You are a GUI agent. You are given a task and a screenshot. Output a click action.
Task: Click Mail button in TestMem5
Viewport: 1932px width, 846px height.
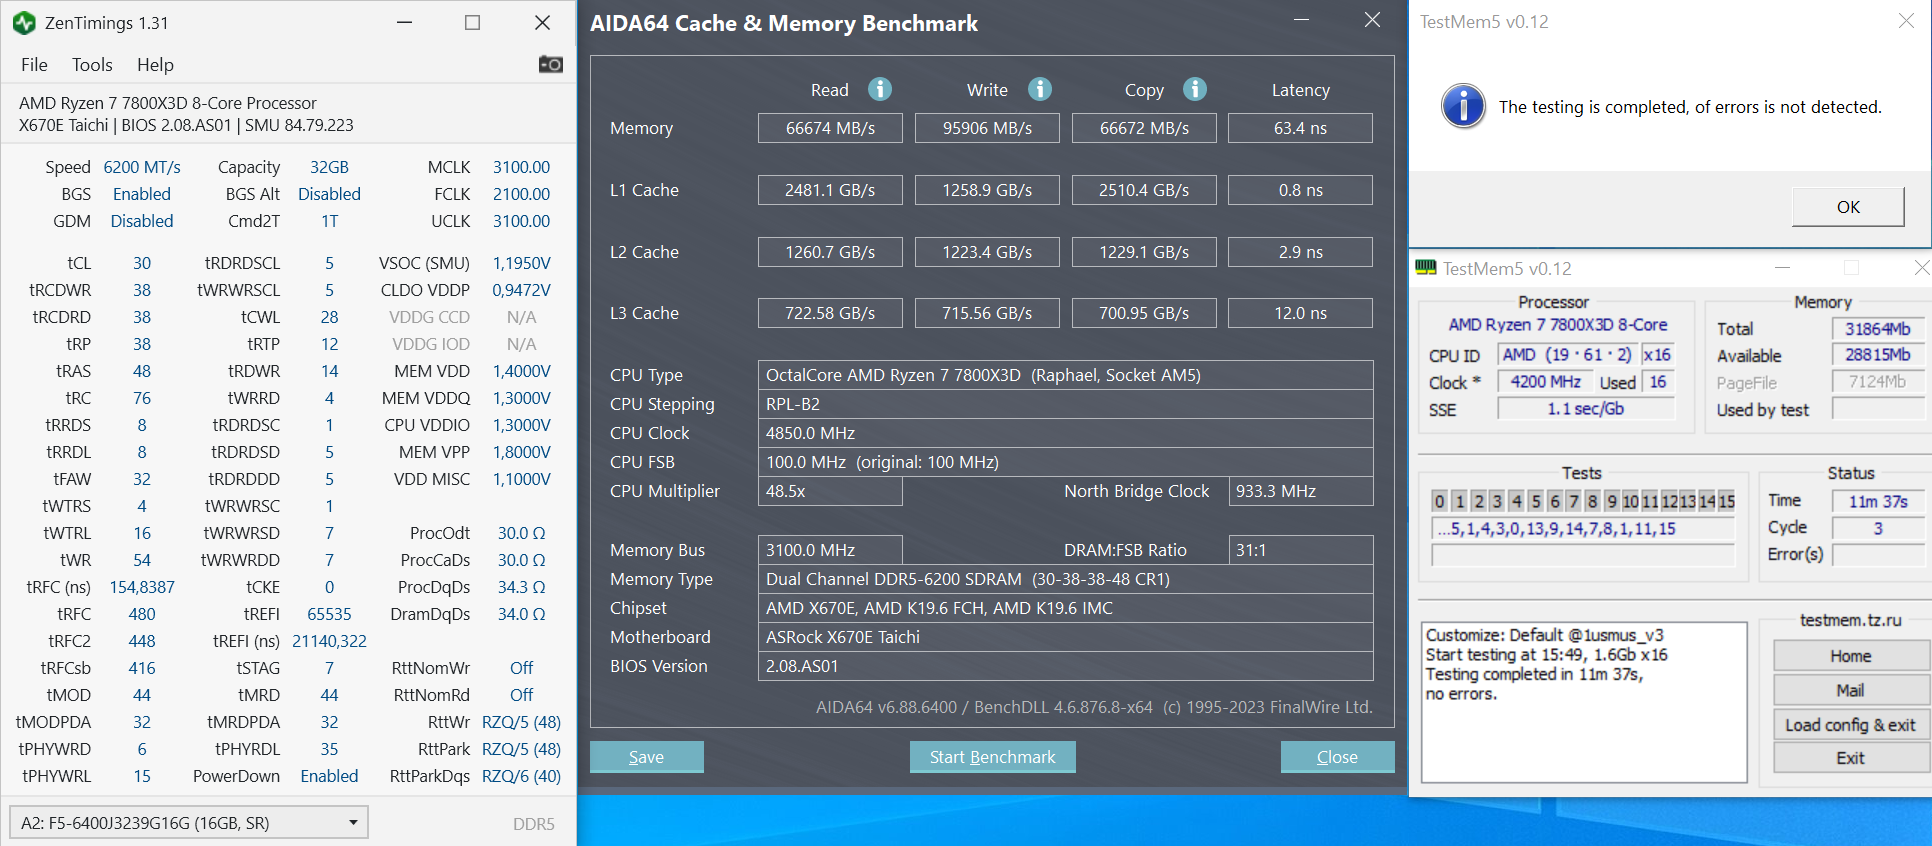pyautogui.click(x=1850, y=690)
